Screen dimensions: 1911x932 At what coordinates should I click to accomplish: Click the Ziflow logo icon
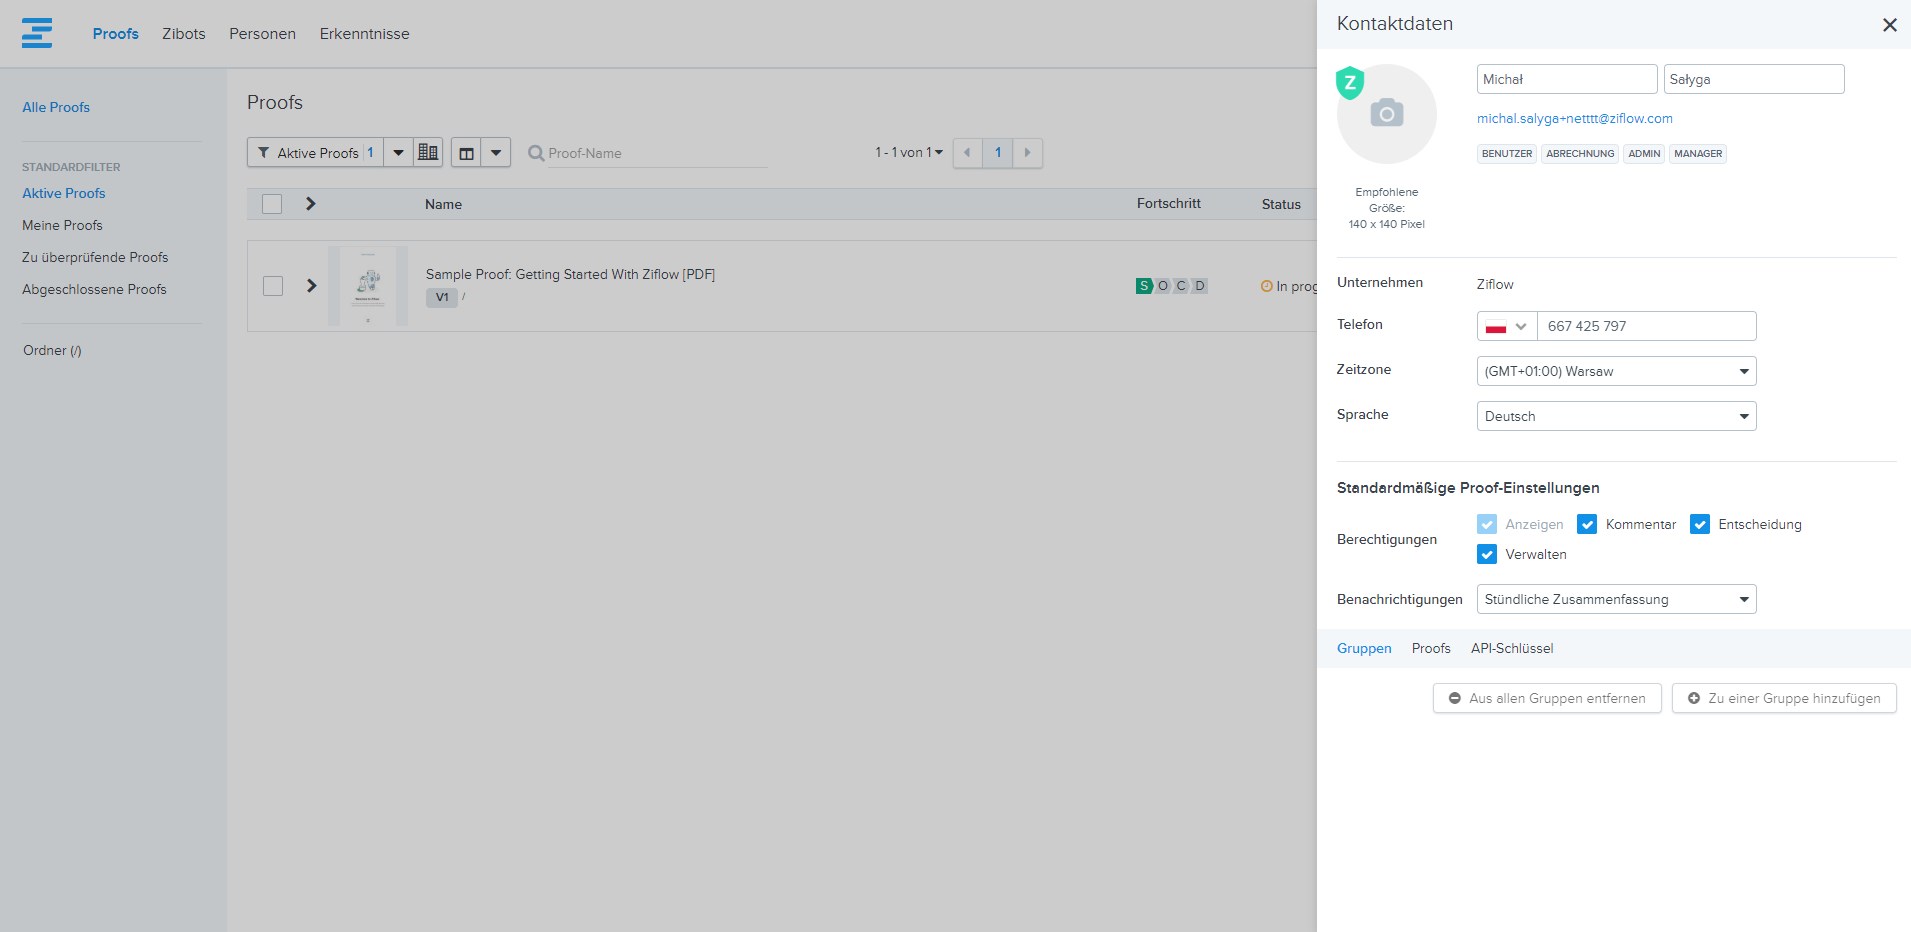(x=37, y=33)
